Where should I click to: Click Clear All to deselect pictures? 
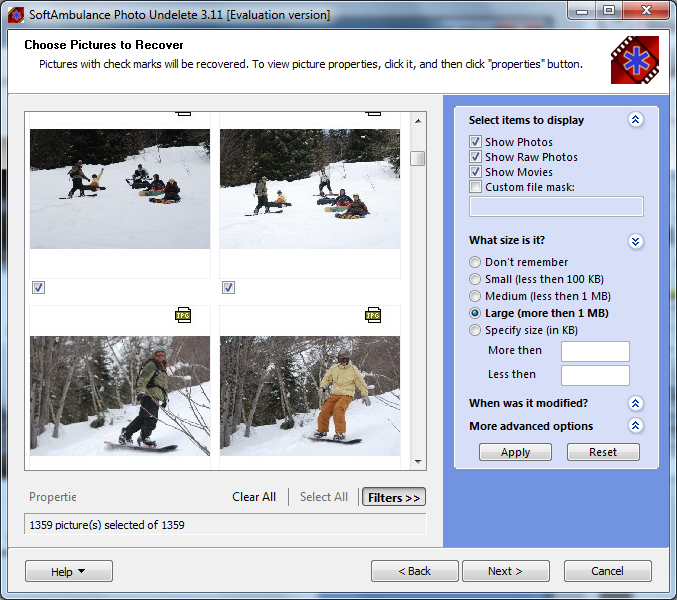pos(254,497)
